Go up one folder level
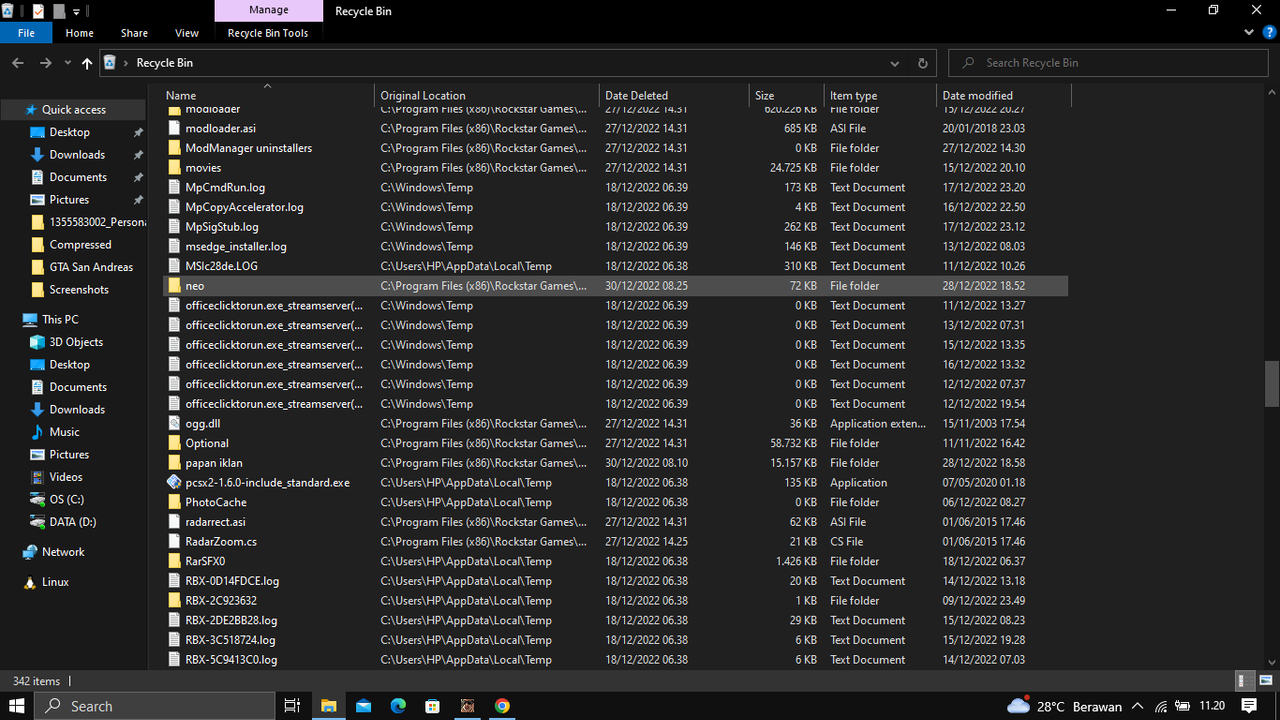This screenshot has width=1280, height=720. click(x=87, y=63)
